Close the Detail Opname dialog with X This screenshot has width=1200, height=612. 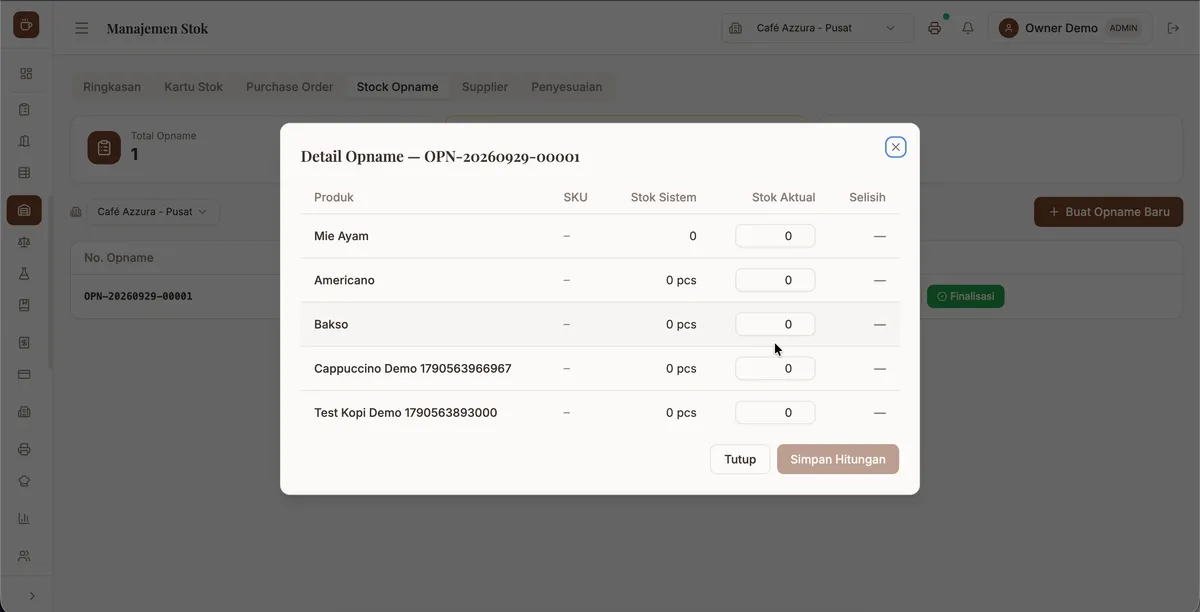(895, 147)
